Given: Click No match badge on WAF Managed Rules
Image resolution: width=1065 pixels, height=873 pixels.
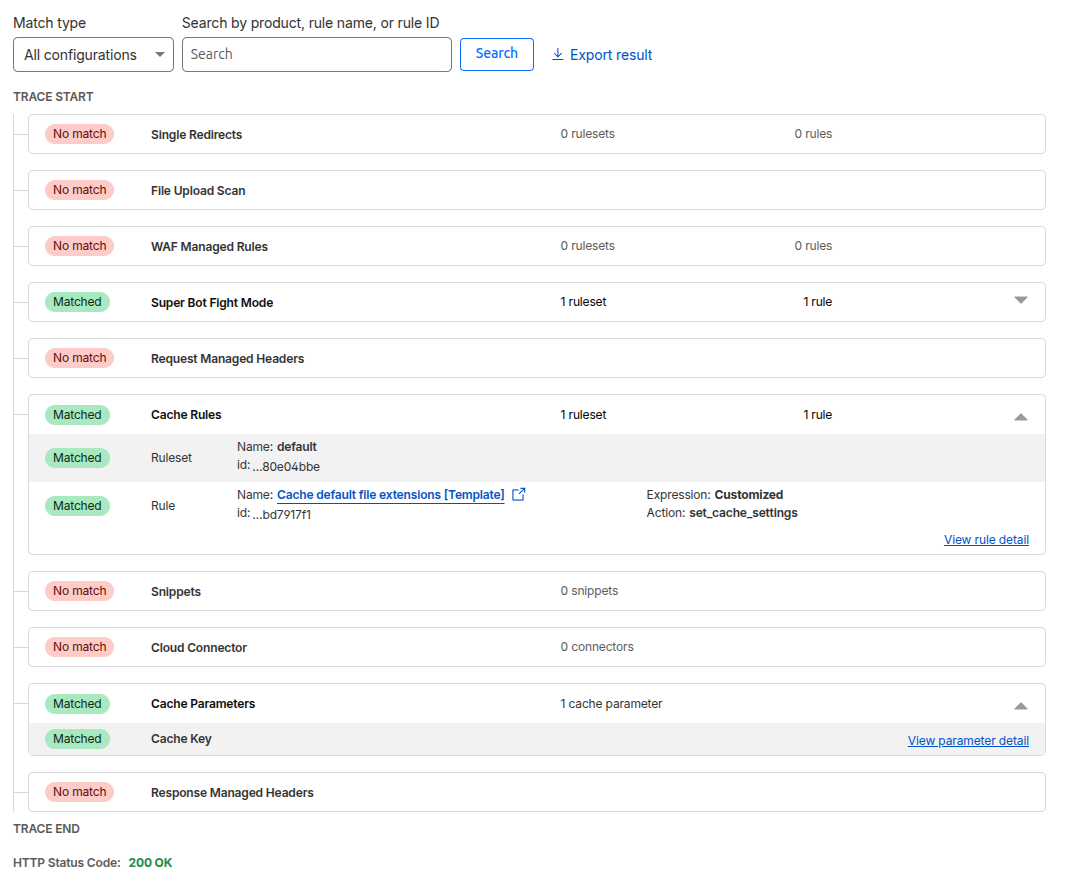Looking at the screenshot, I should pyautogui.click(x=79, y=246).
